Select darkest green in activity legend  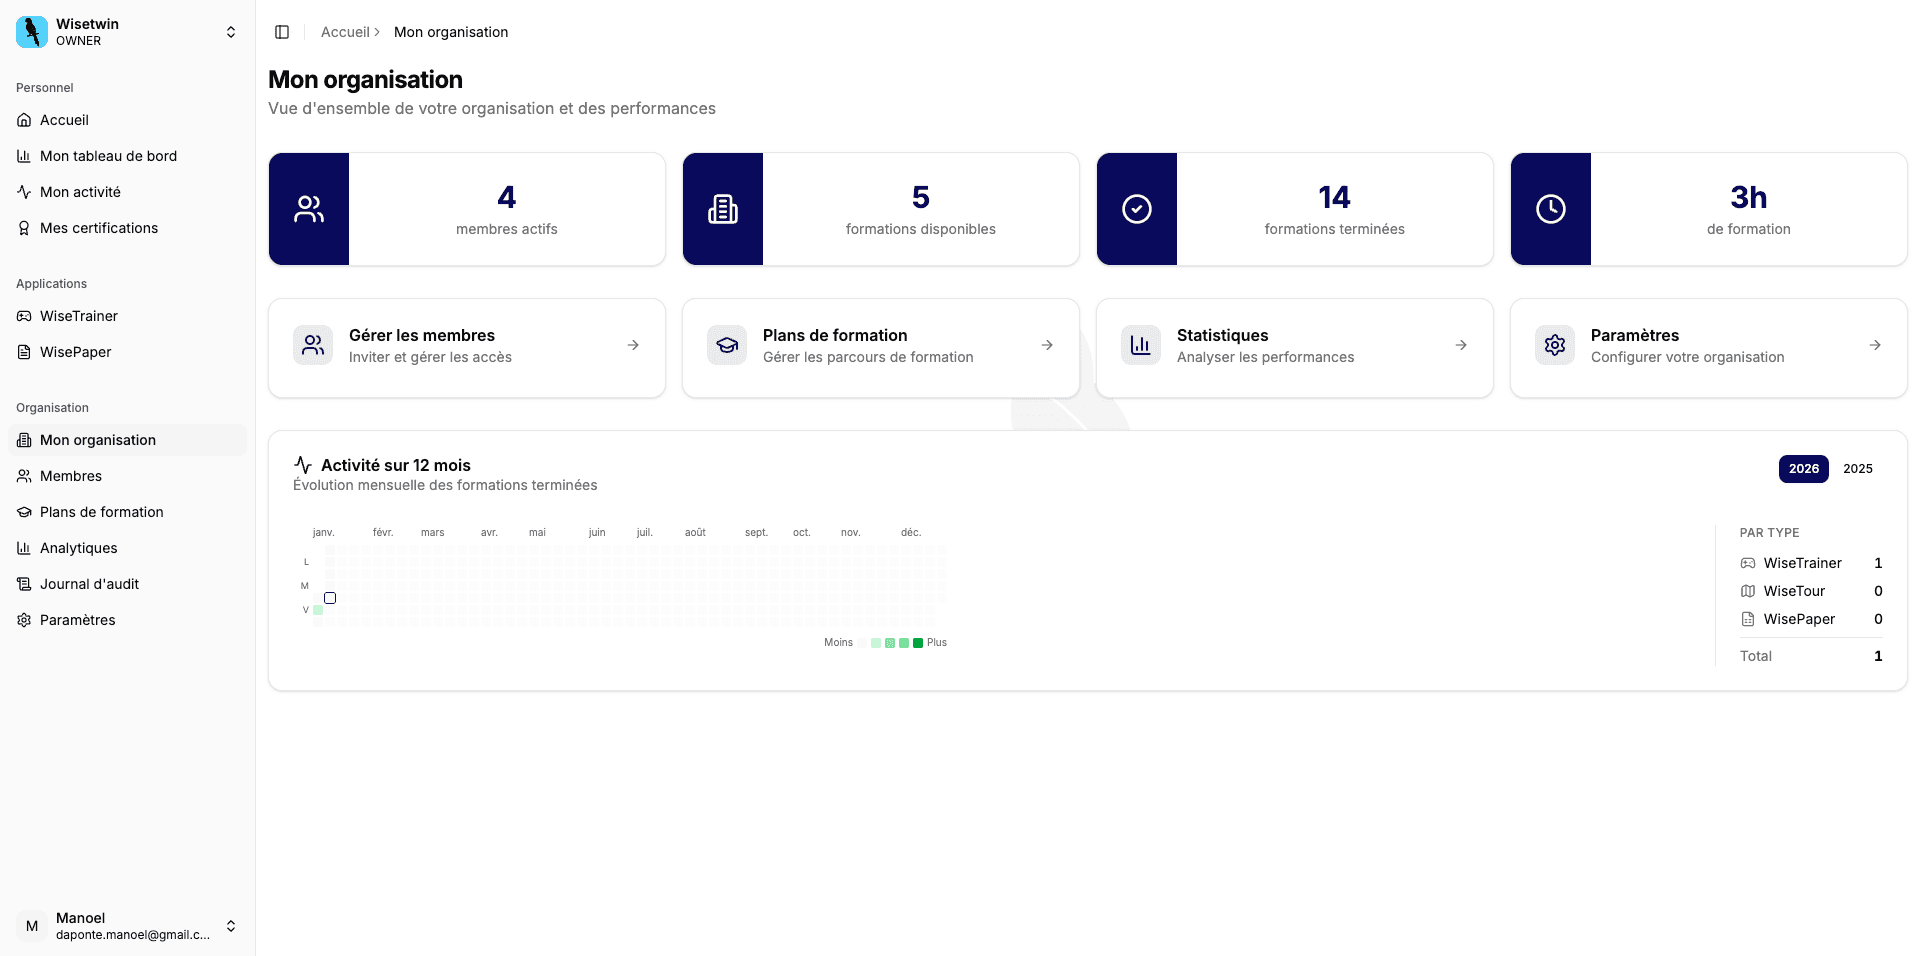917,643
